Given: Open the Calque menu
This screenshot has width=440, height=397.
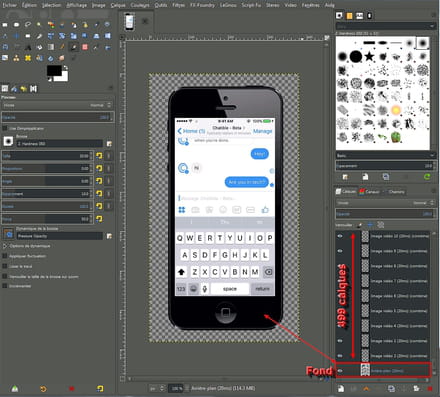Looking at the screenshot, I should click(118, 5).
